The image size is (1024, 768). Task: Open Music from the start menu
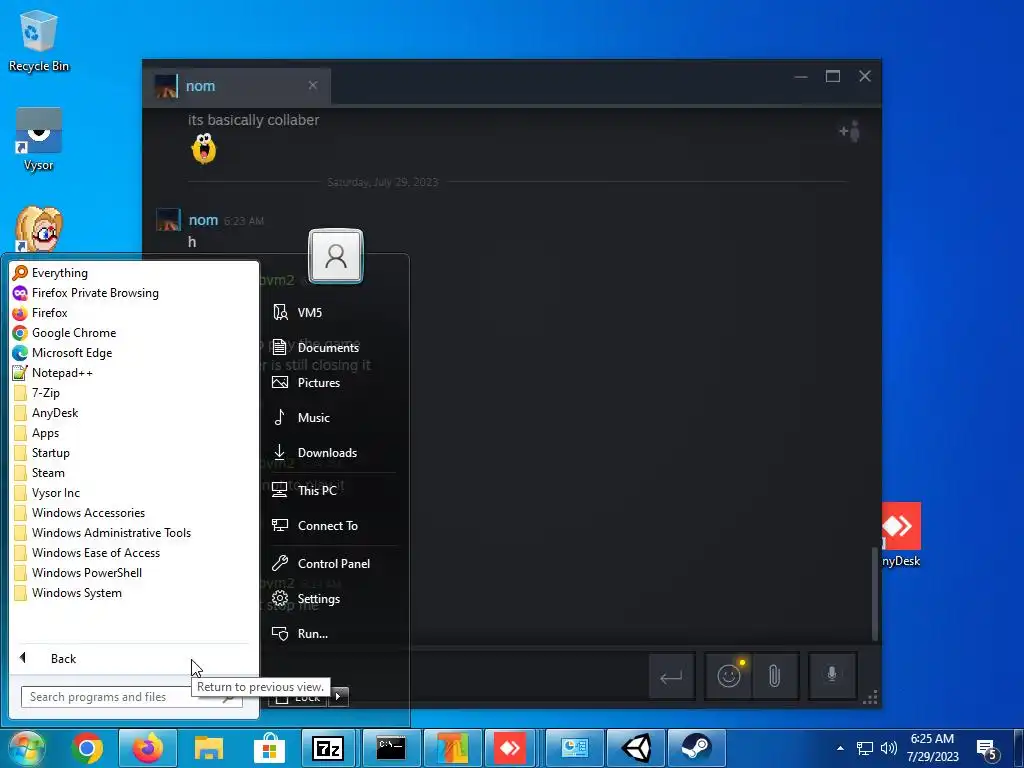[x=334, y=418]
